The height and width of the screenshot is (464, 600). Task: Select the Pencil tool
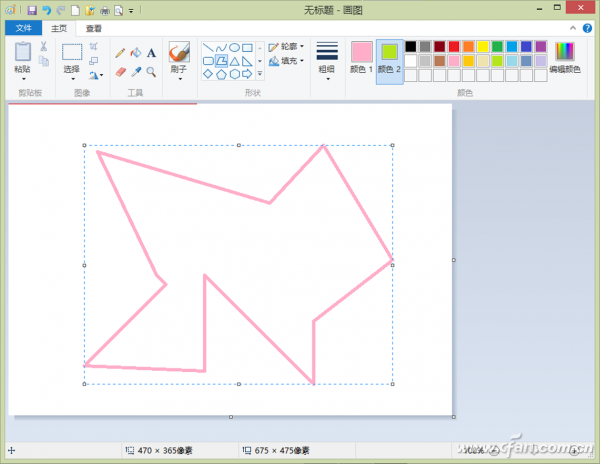(x=120, y=52)
